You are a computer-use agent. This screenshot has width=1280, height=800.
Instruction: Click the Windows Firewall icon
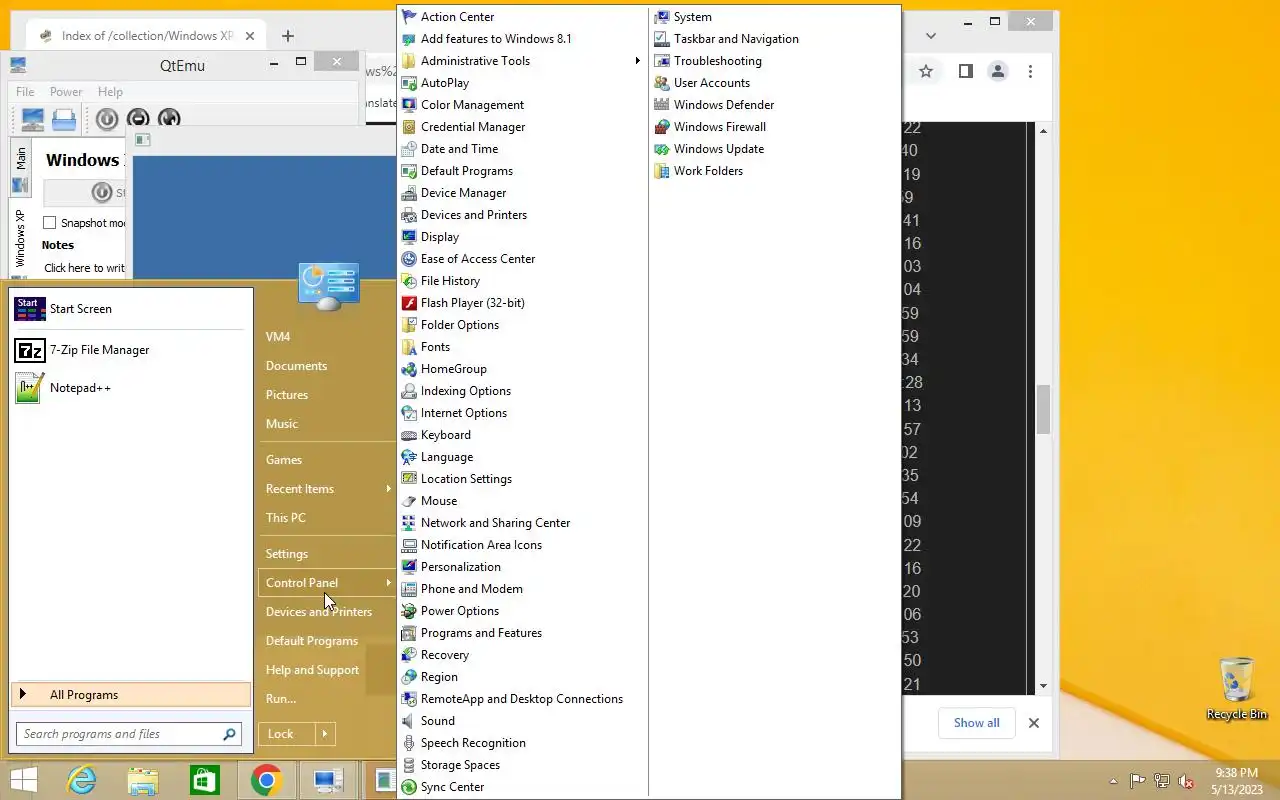(661, 127)
